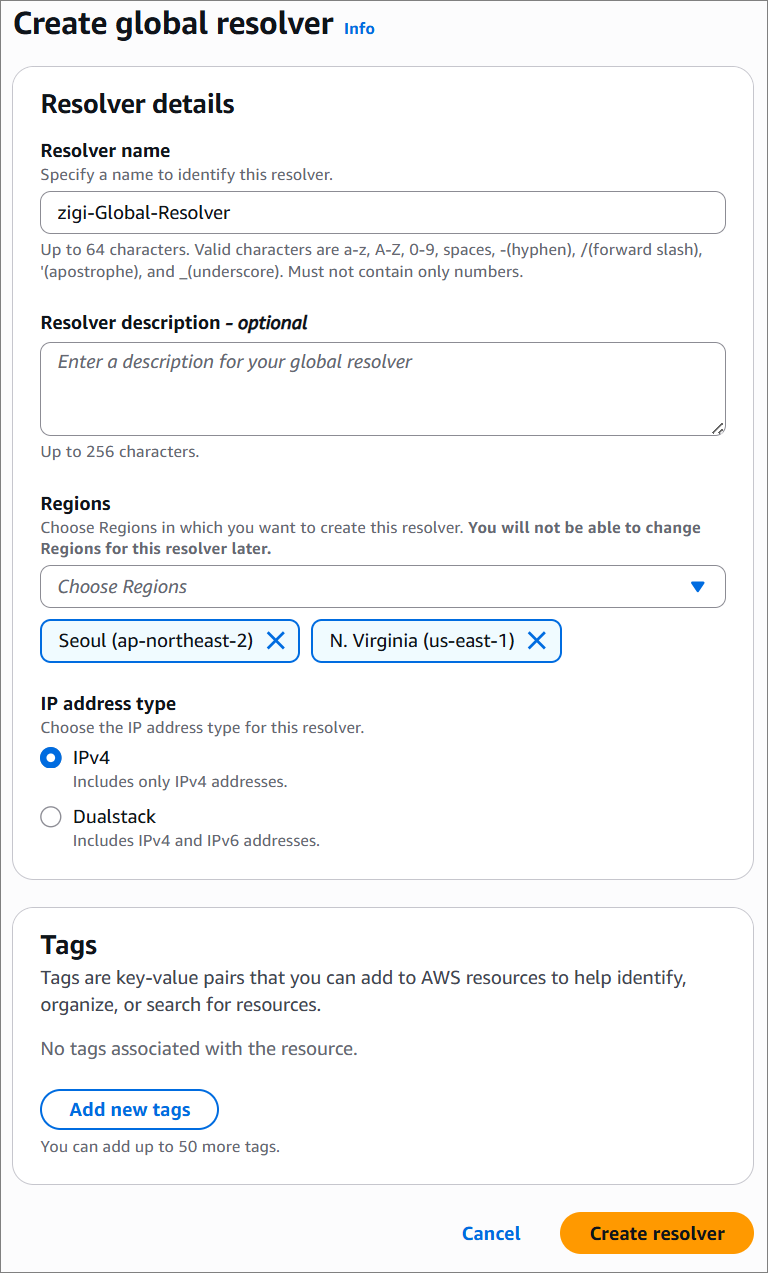
Task: Click the Resolver details section heading
Action: tap(137, 104)
